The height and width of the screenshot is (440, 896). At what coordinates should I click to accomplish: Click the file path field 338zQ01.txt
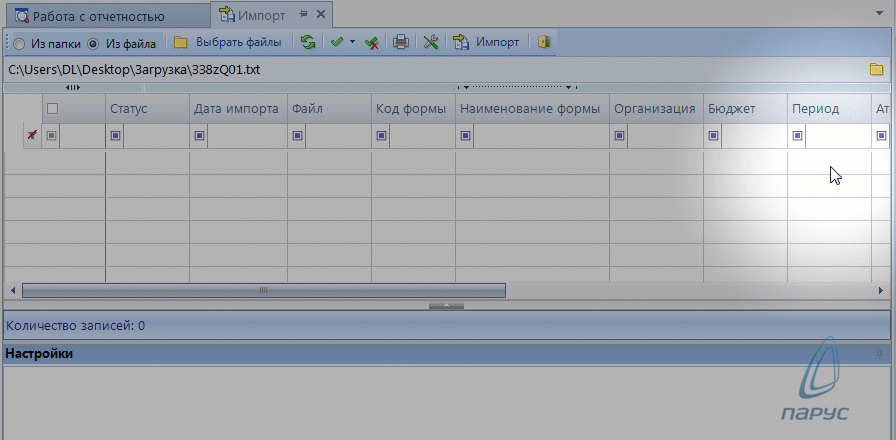[434, 70]
